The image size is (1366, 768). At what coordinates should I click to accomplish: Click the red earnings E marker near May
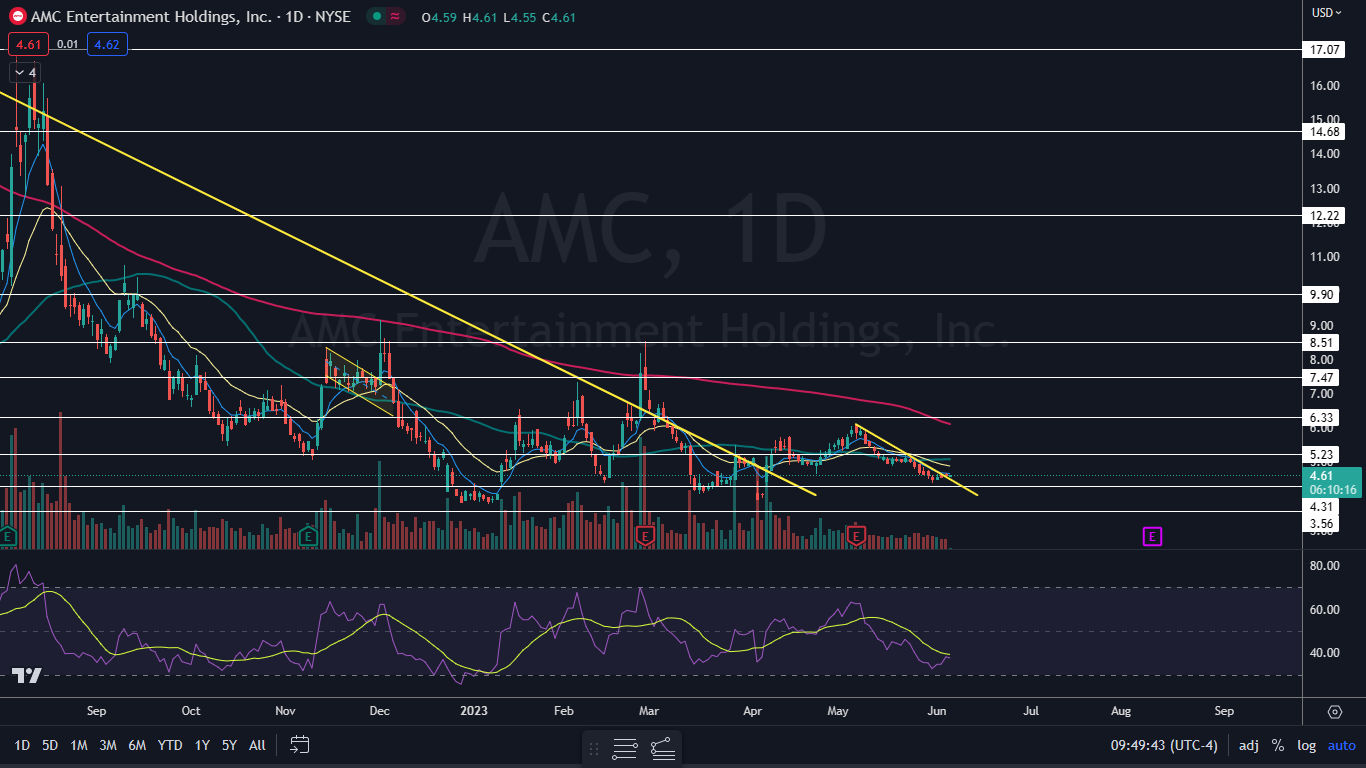tap(856, 537)
